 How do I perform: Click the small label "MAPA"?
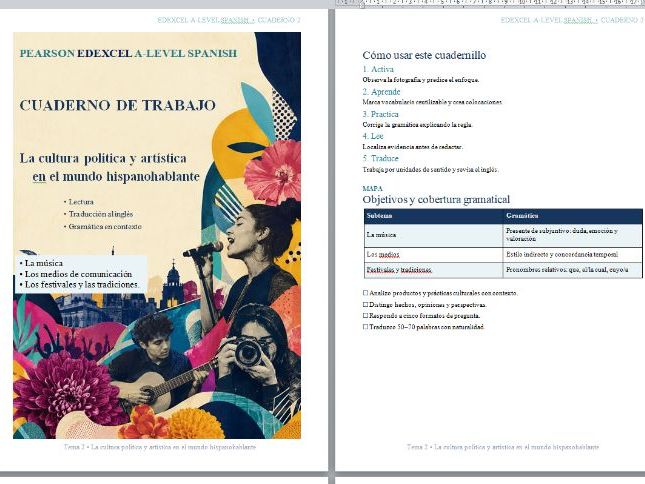click(373, 188)
